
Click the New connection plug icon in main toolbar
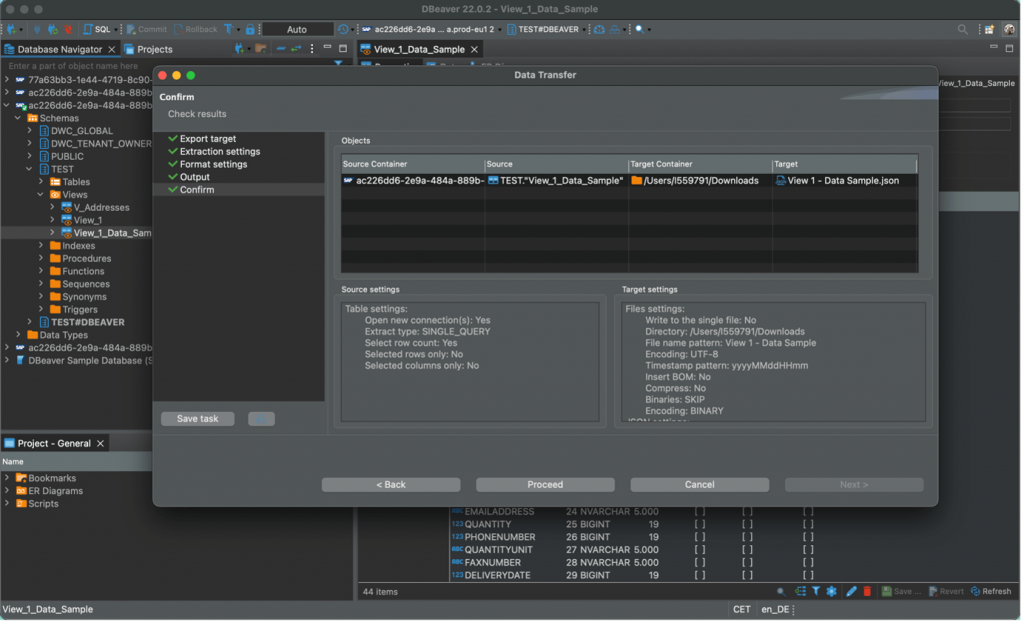click(x=12, y=29)
